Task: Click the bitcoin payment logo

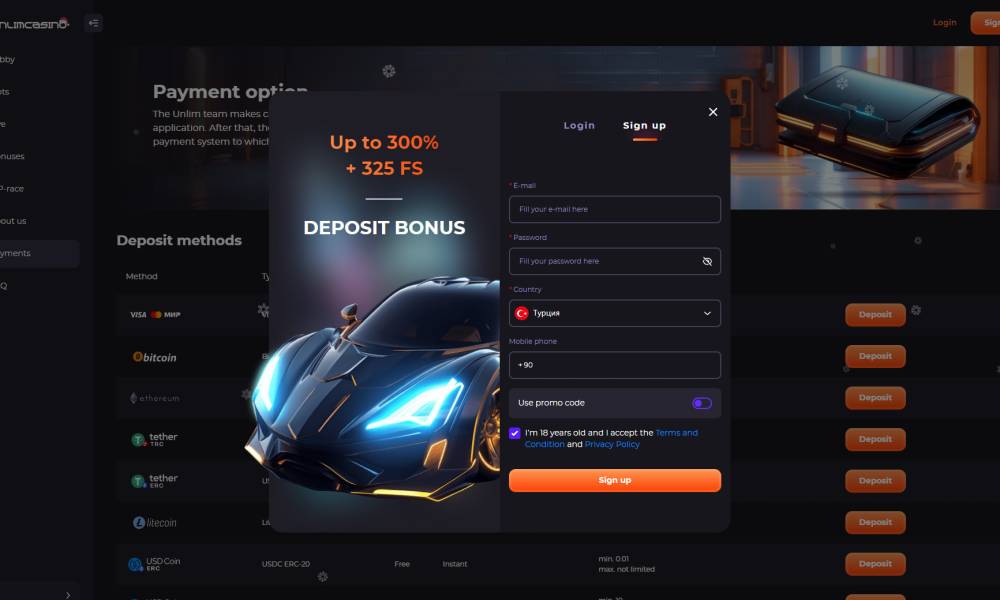Action: tap(154, 357)
